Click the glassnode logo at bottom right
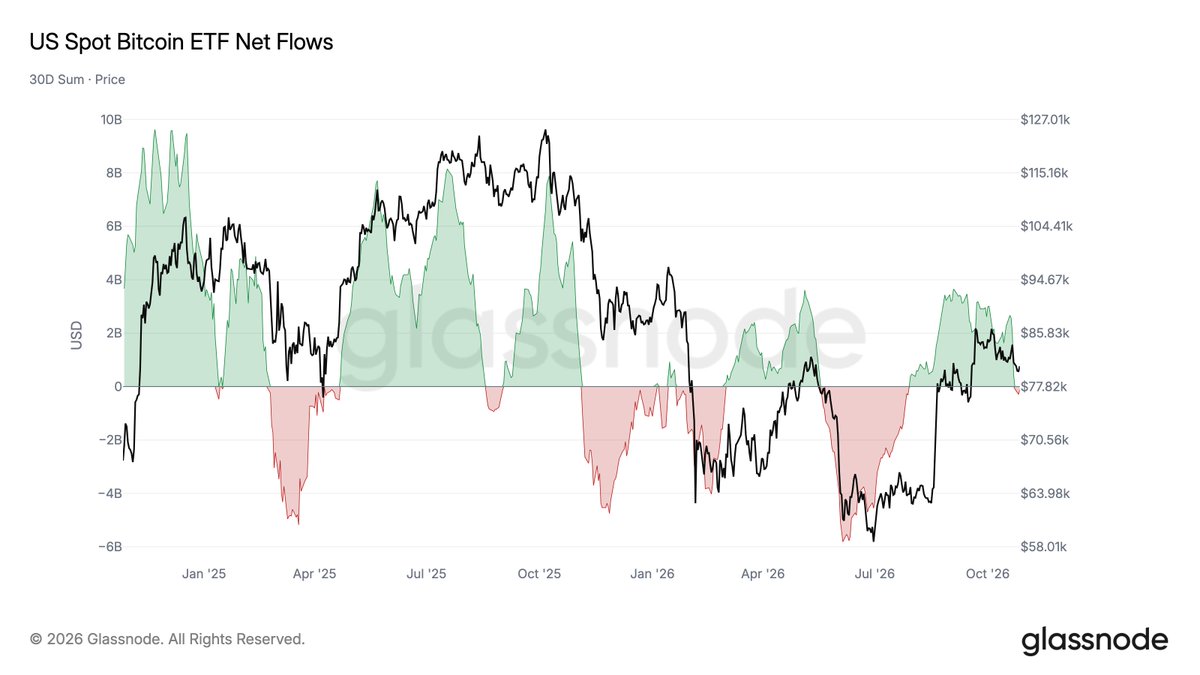The image size is (1200, 675). tap(1094, 639)
